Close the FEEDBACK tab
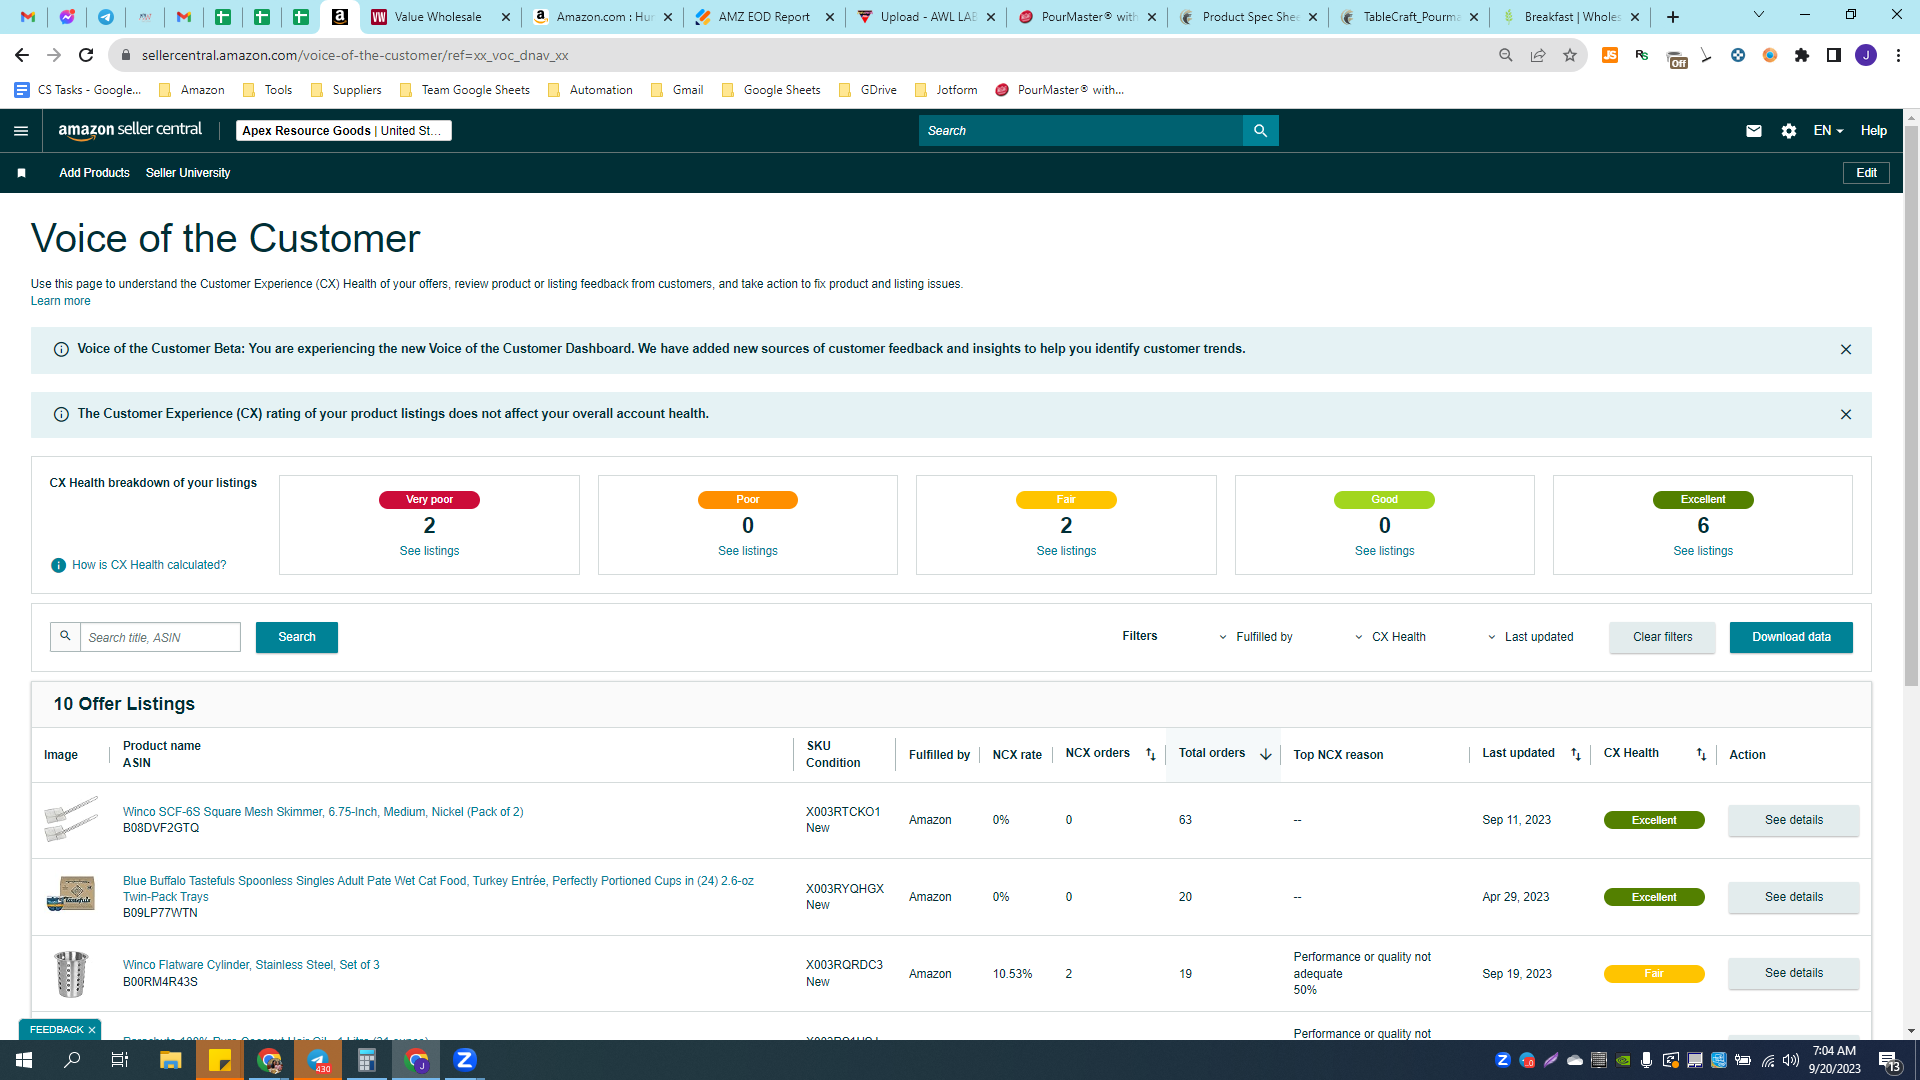 92,1031
